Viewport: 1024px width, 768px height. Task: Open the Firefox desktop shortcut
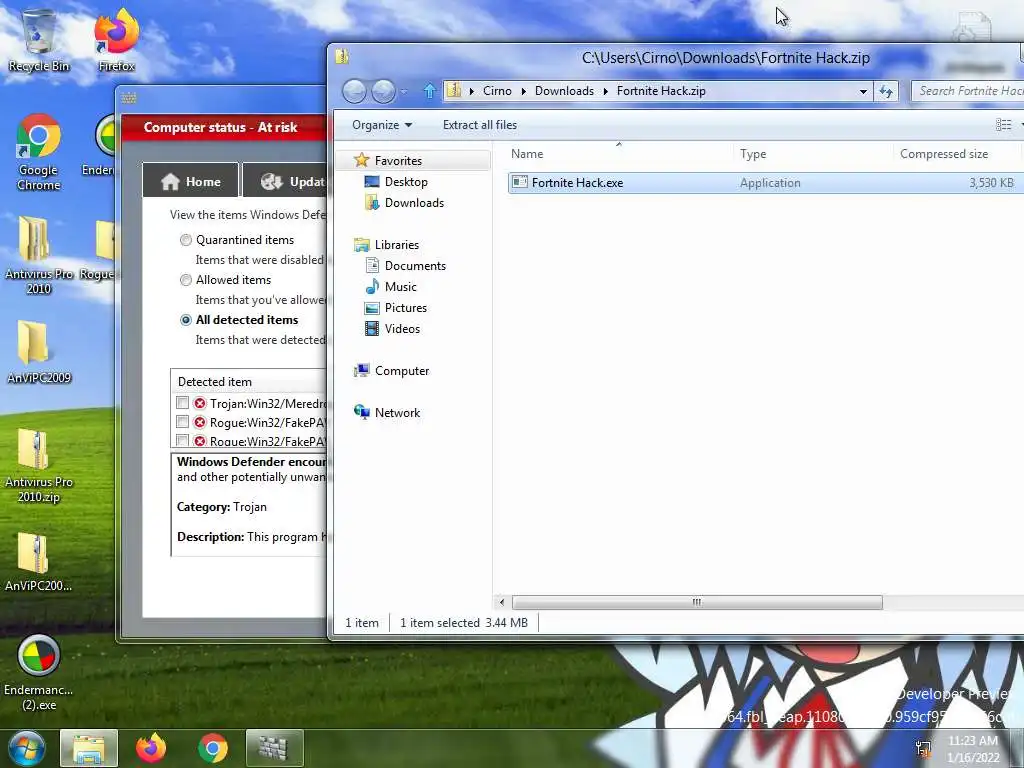click(x=117, y=39)
